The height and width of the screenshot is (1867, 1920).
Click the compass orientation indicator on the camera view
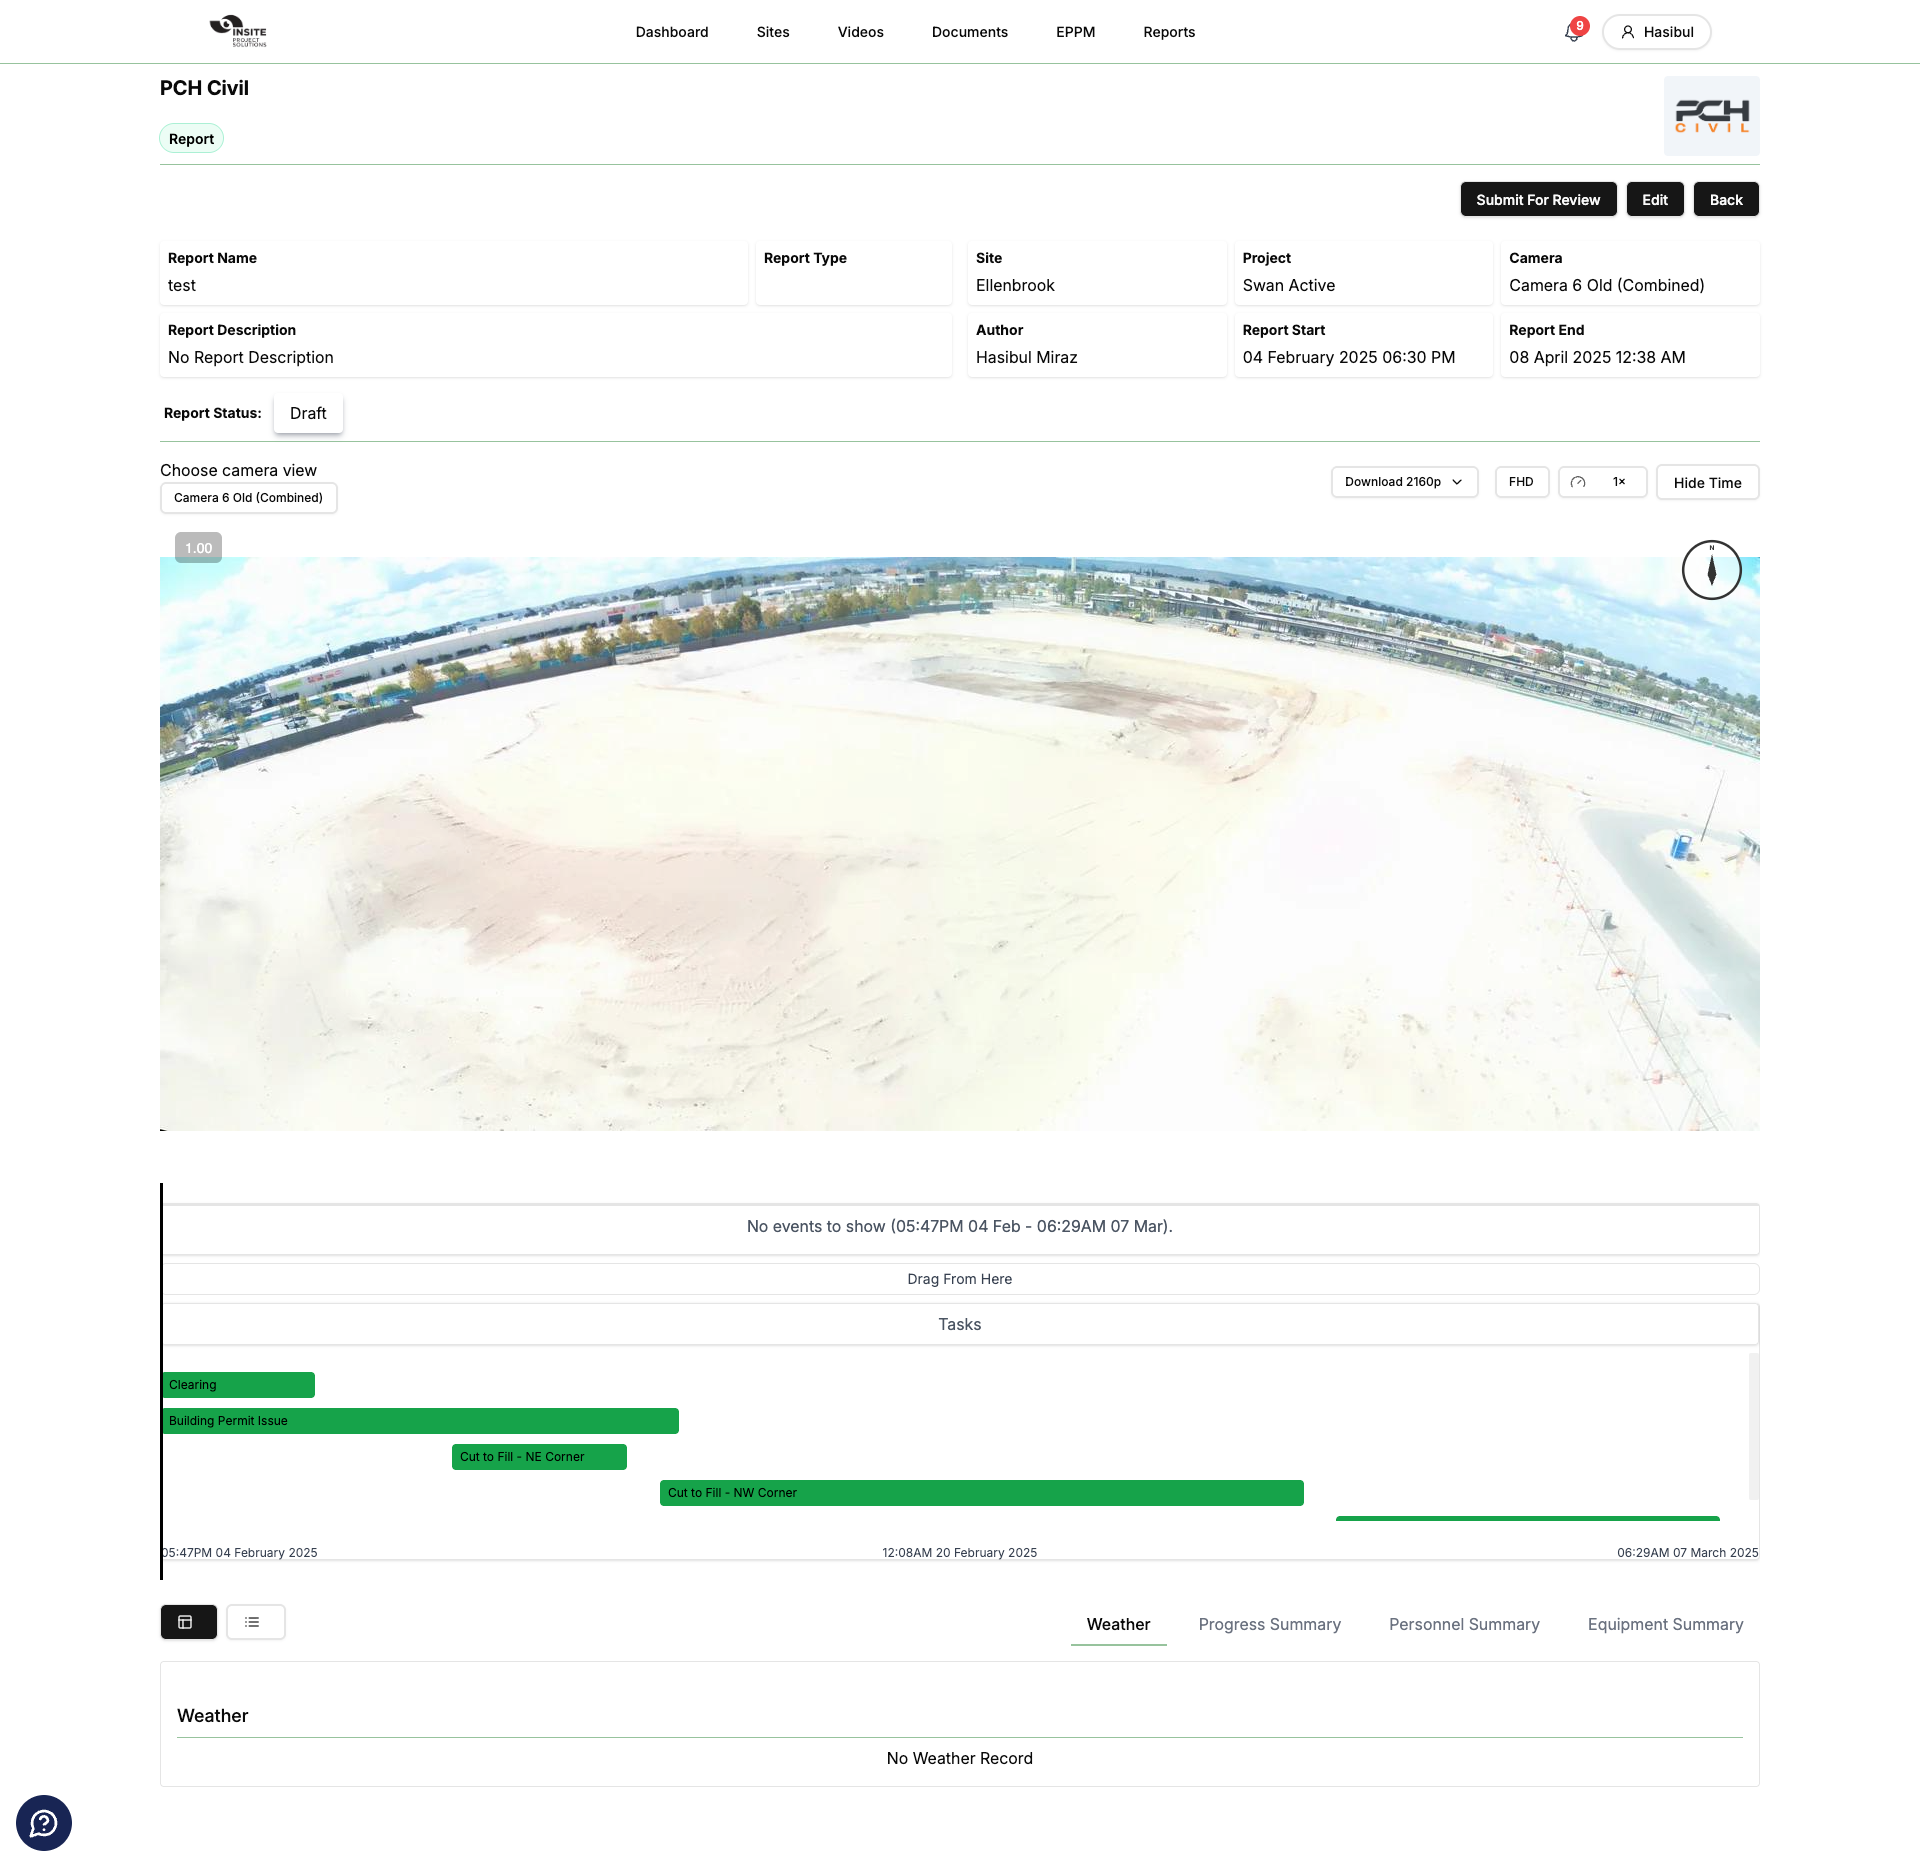pos(1711,569)
